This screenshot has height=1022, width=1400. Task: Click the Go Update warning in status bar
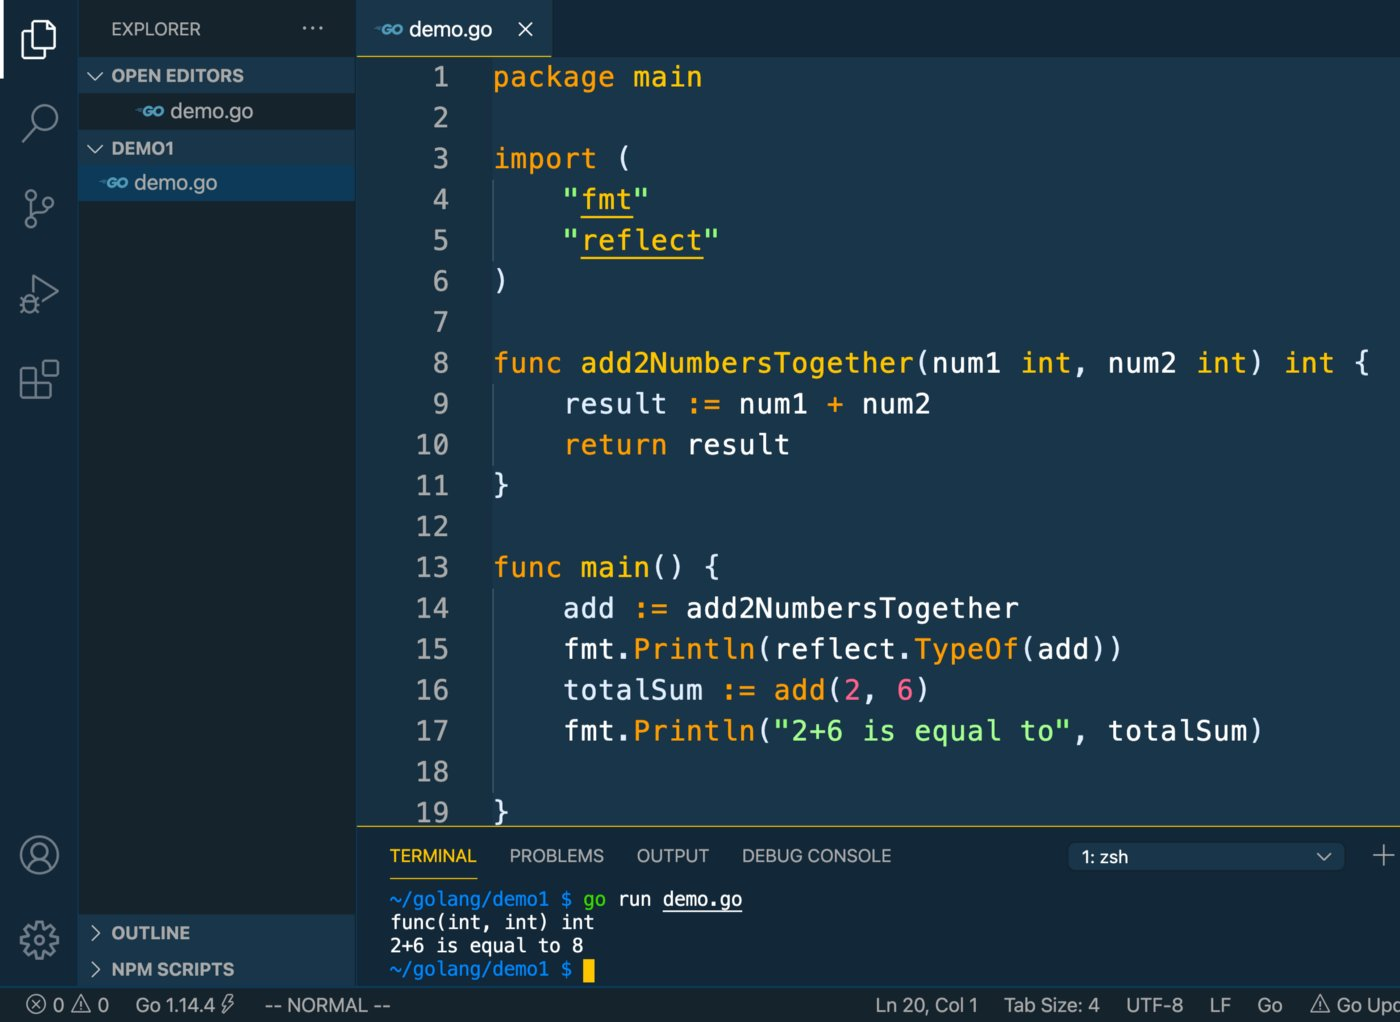(1354, 1004)
